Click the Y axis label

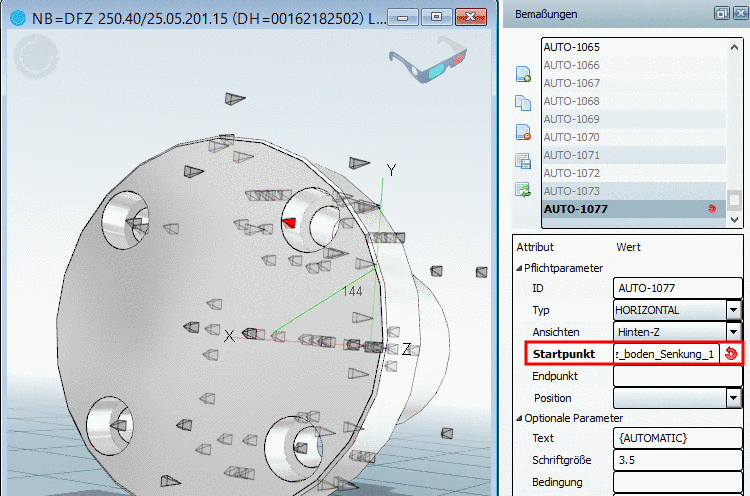[x=391, y=170]
